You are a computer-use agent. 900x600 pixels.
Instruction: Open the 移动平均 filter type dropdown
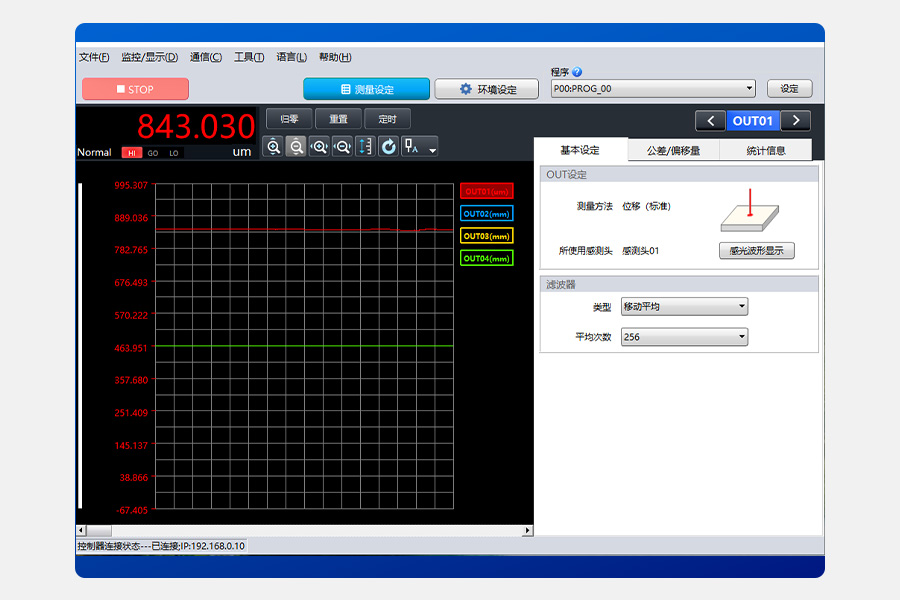pyautogui.click(x=684, y=307)
